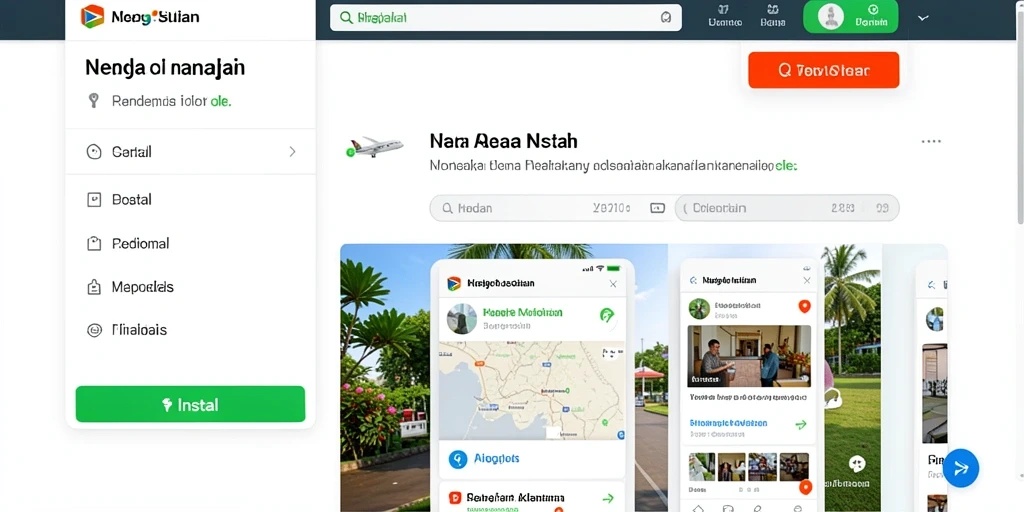The width and height of the screenshot is (1024, 512).
Task: Click the Pediomal icon
Action: point(94,244)
